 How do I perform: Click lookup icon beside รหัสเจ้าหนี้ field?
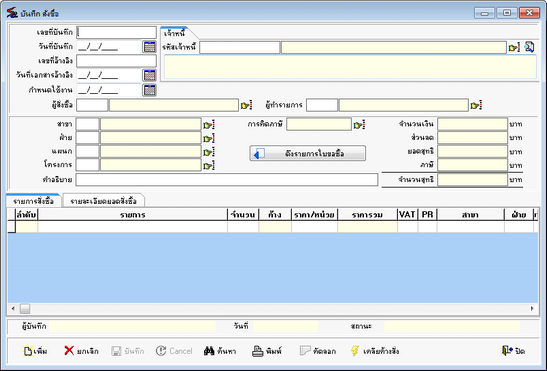pos(514,47)
